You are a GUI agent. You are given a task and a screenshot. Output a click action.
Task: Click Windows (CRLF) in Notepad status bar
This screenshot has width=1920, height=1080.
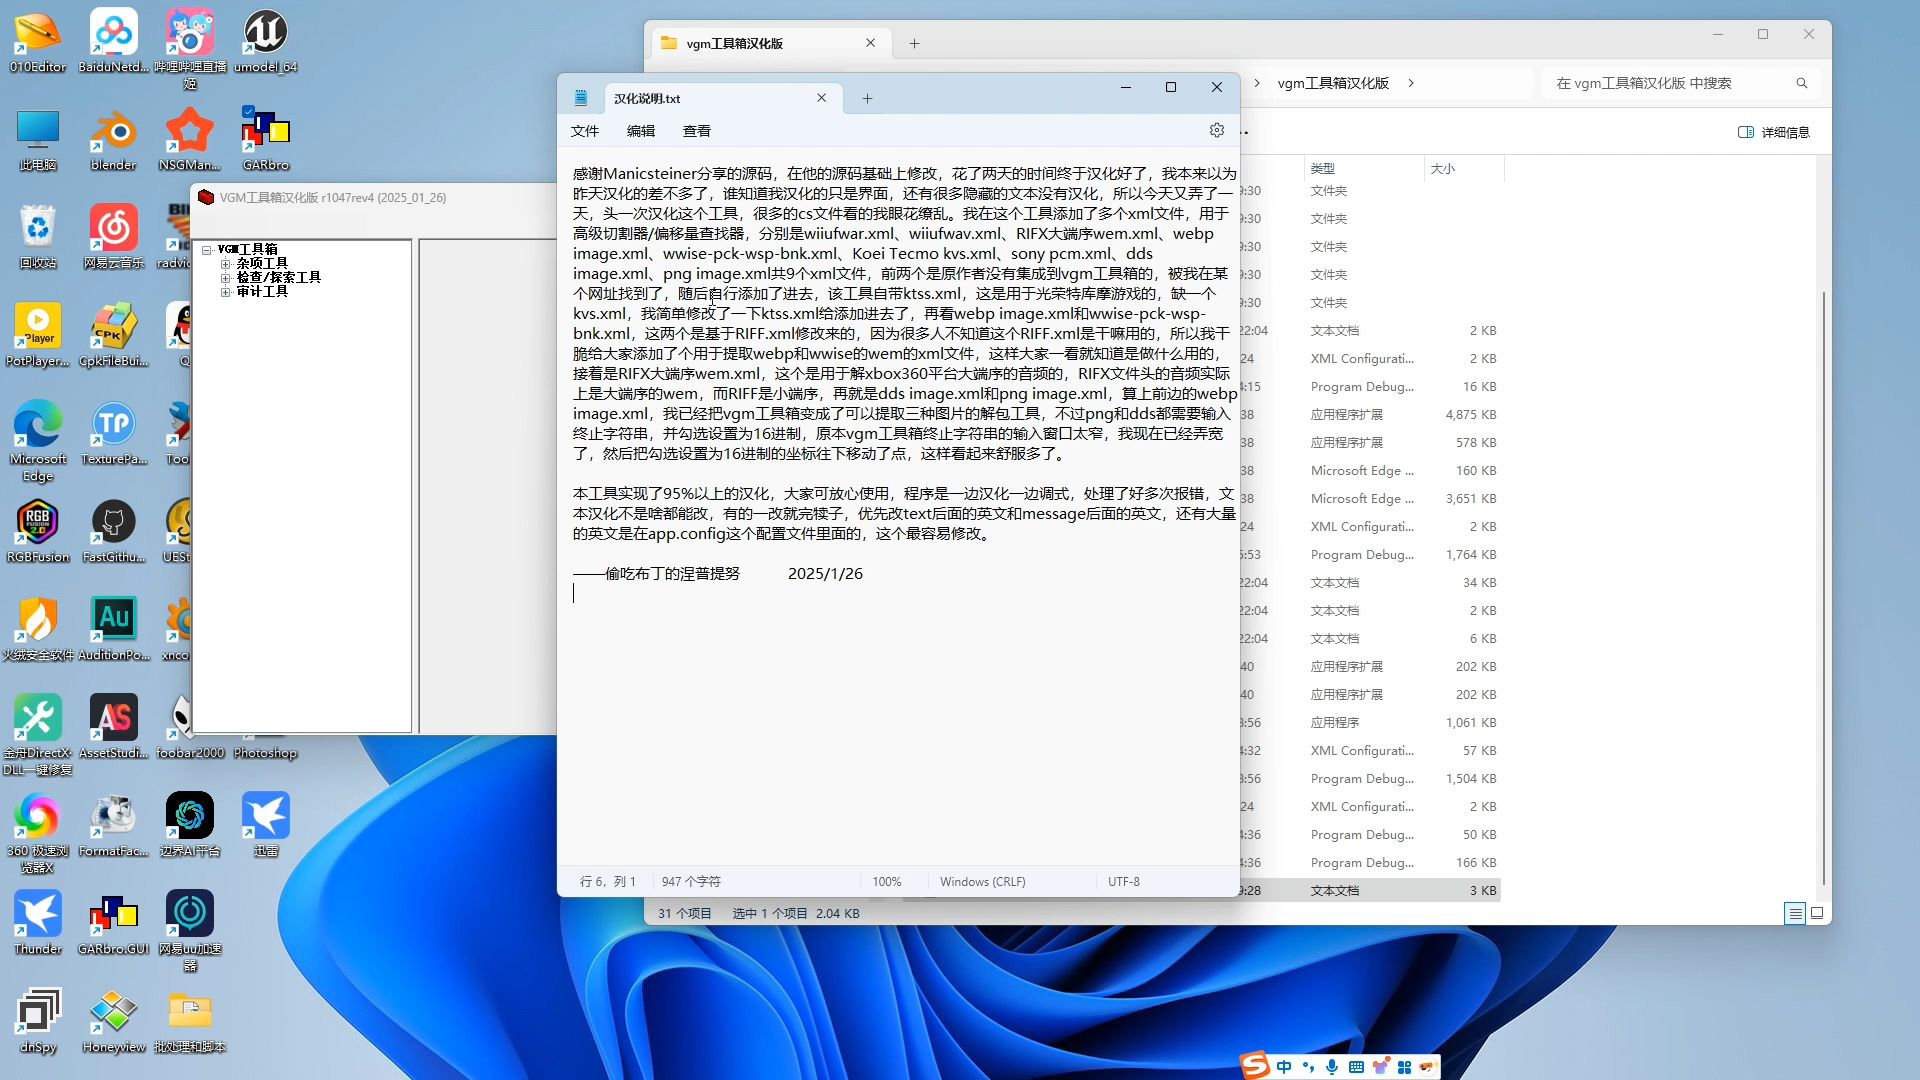pyautogui.click(x=982, y=882)
